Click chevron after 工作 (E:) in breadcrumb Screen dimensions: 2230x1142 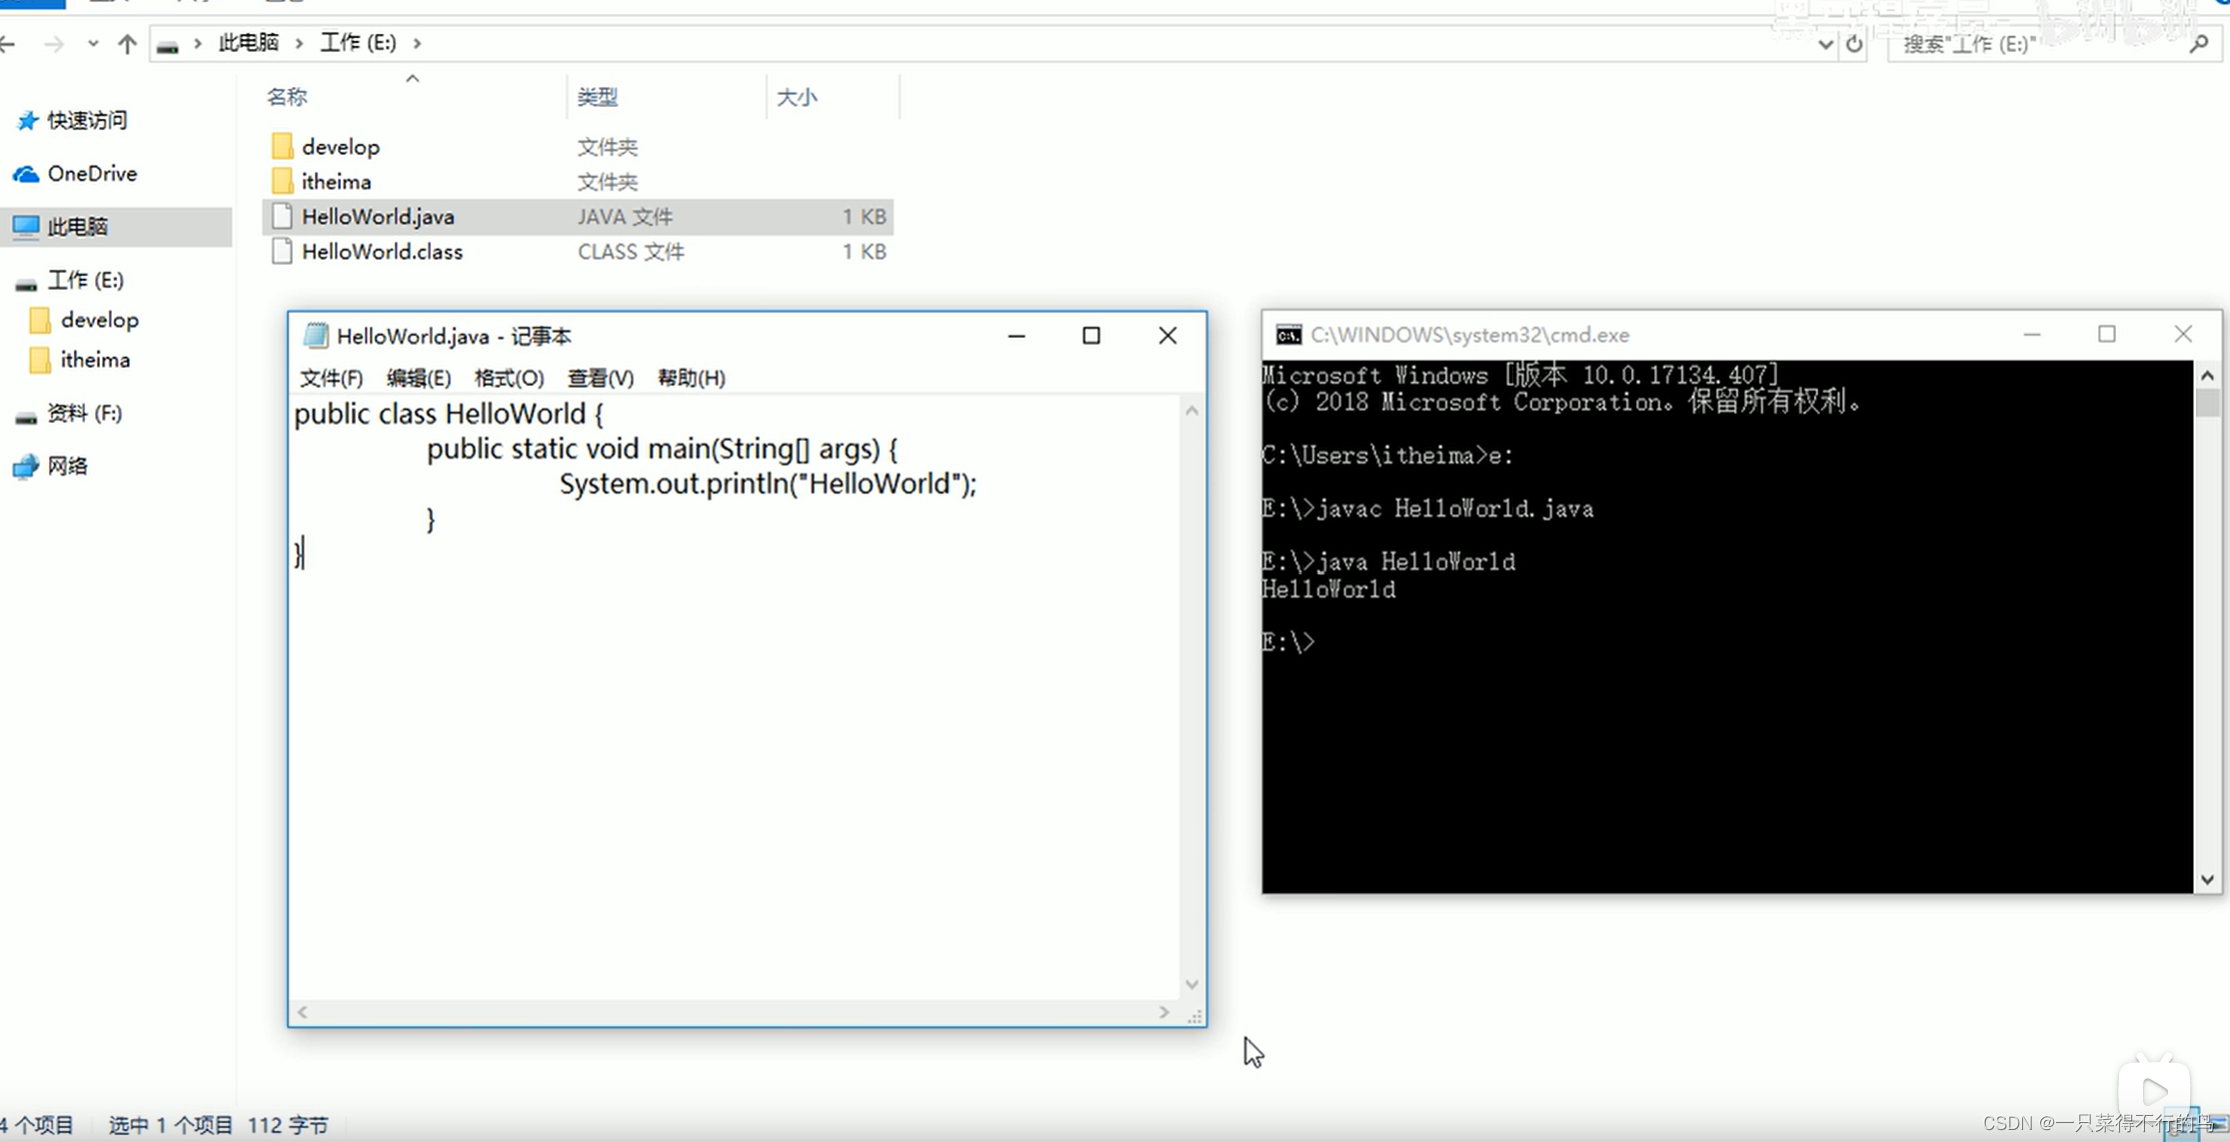tap(417, 43)
